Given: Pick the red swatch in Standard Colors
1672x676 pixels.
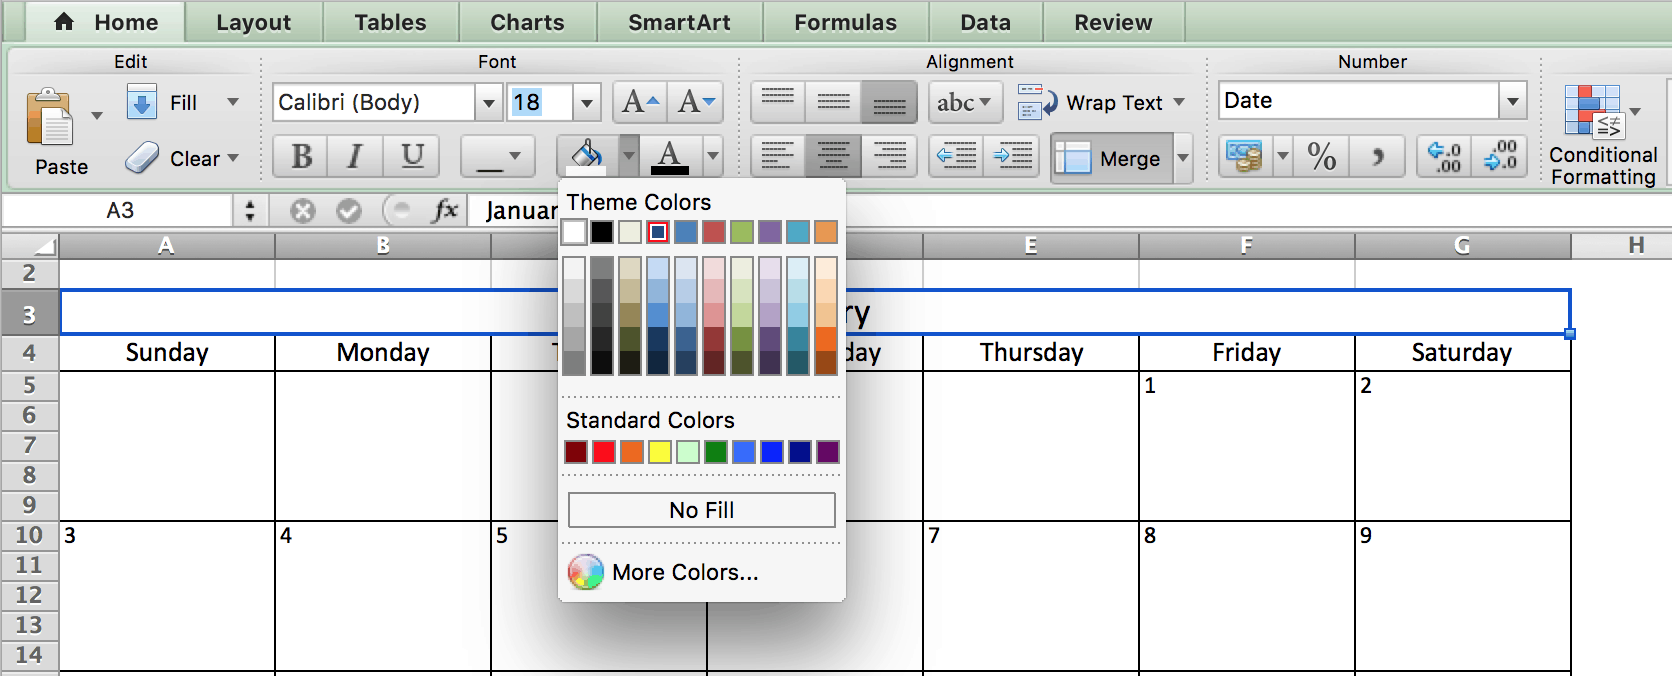Looking at the screenshot, I should coord(604,452).
